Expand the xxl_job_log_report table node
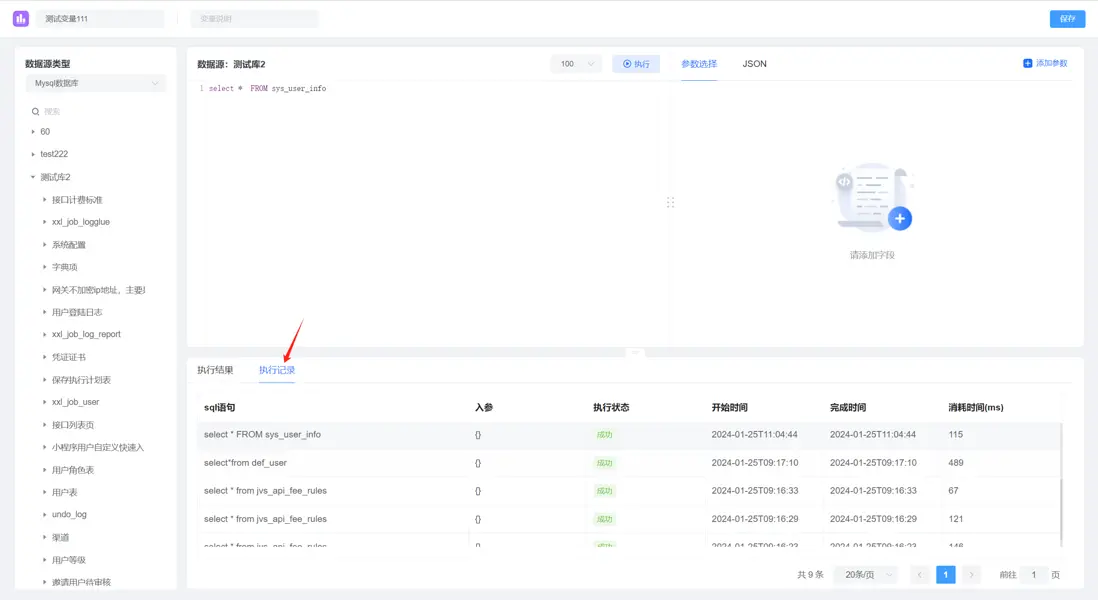 pyautogui.click(x=44, y=335)
